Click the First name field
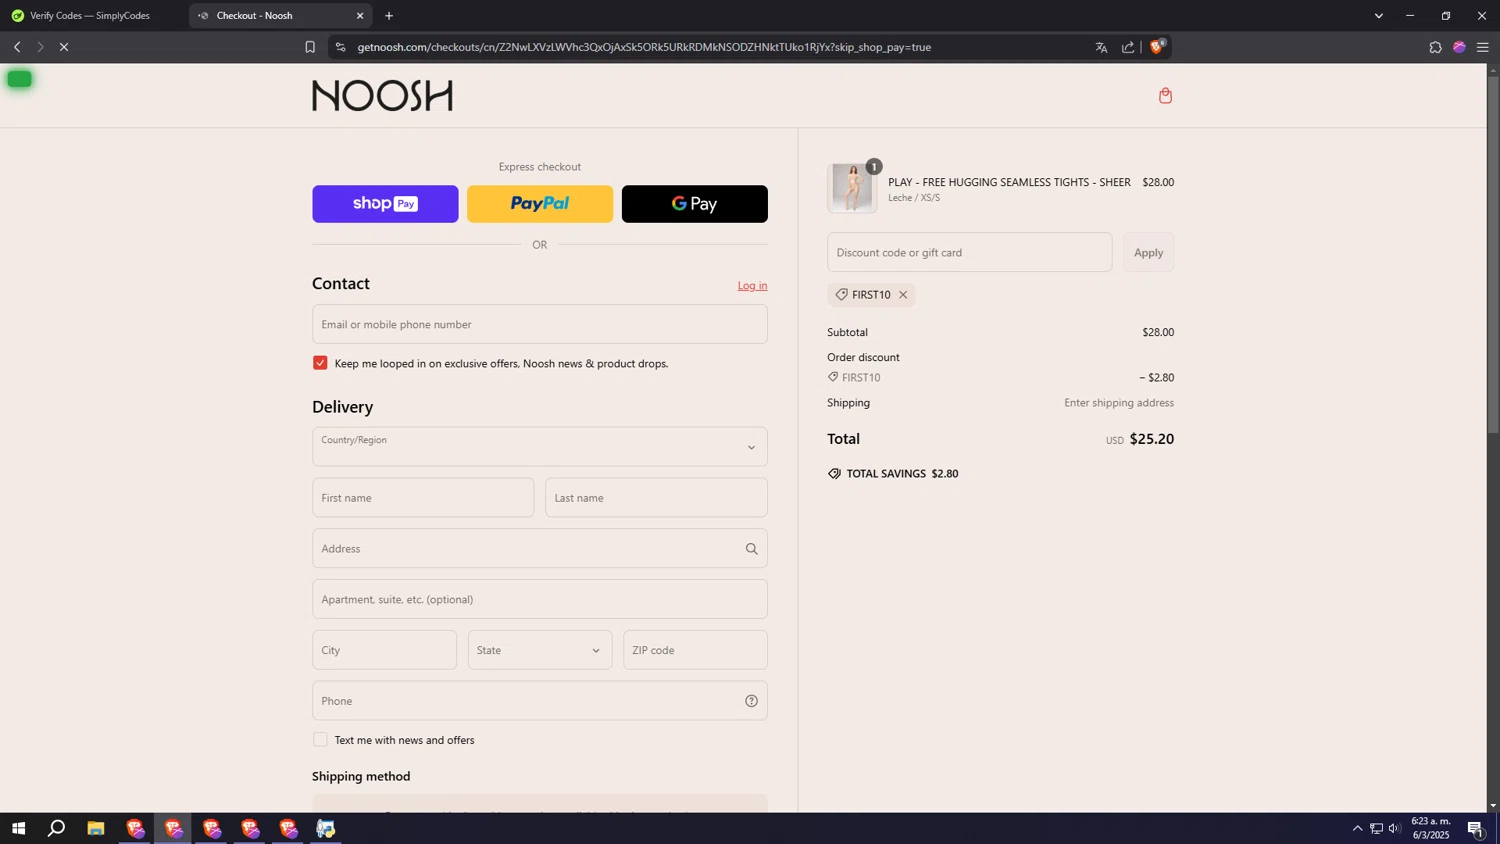This screenshot has height=844, width=1500. 423,498
